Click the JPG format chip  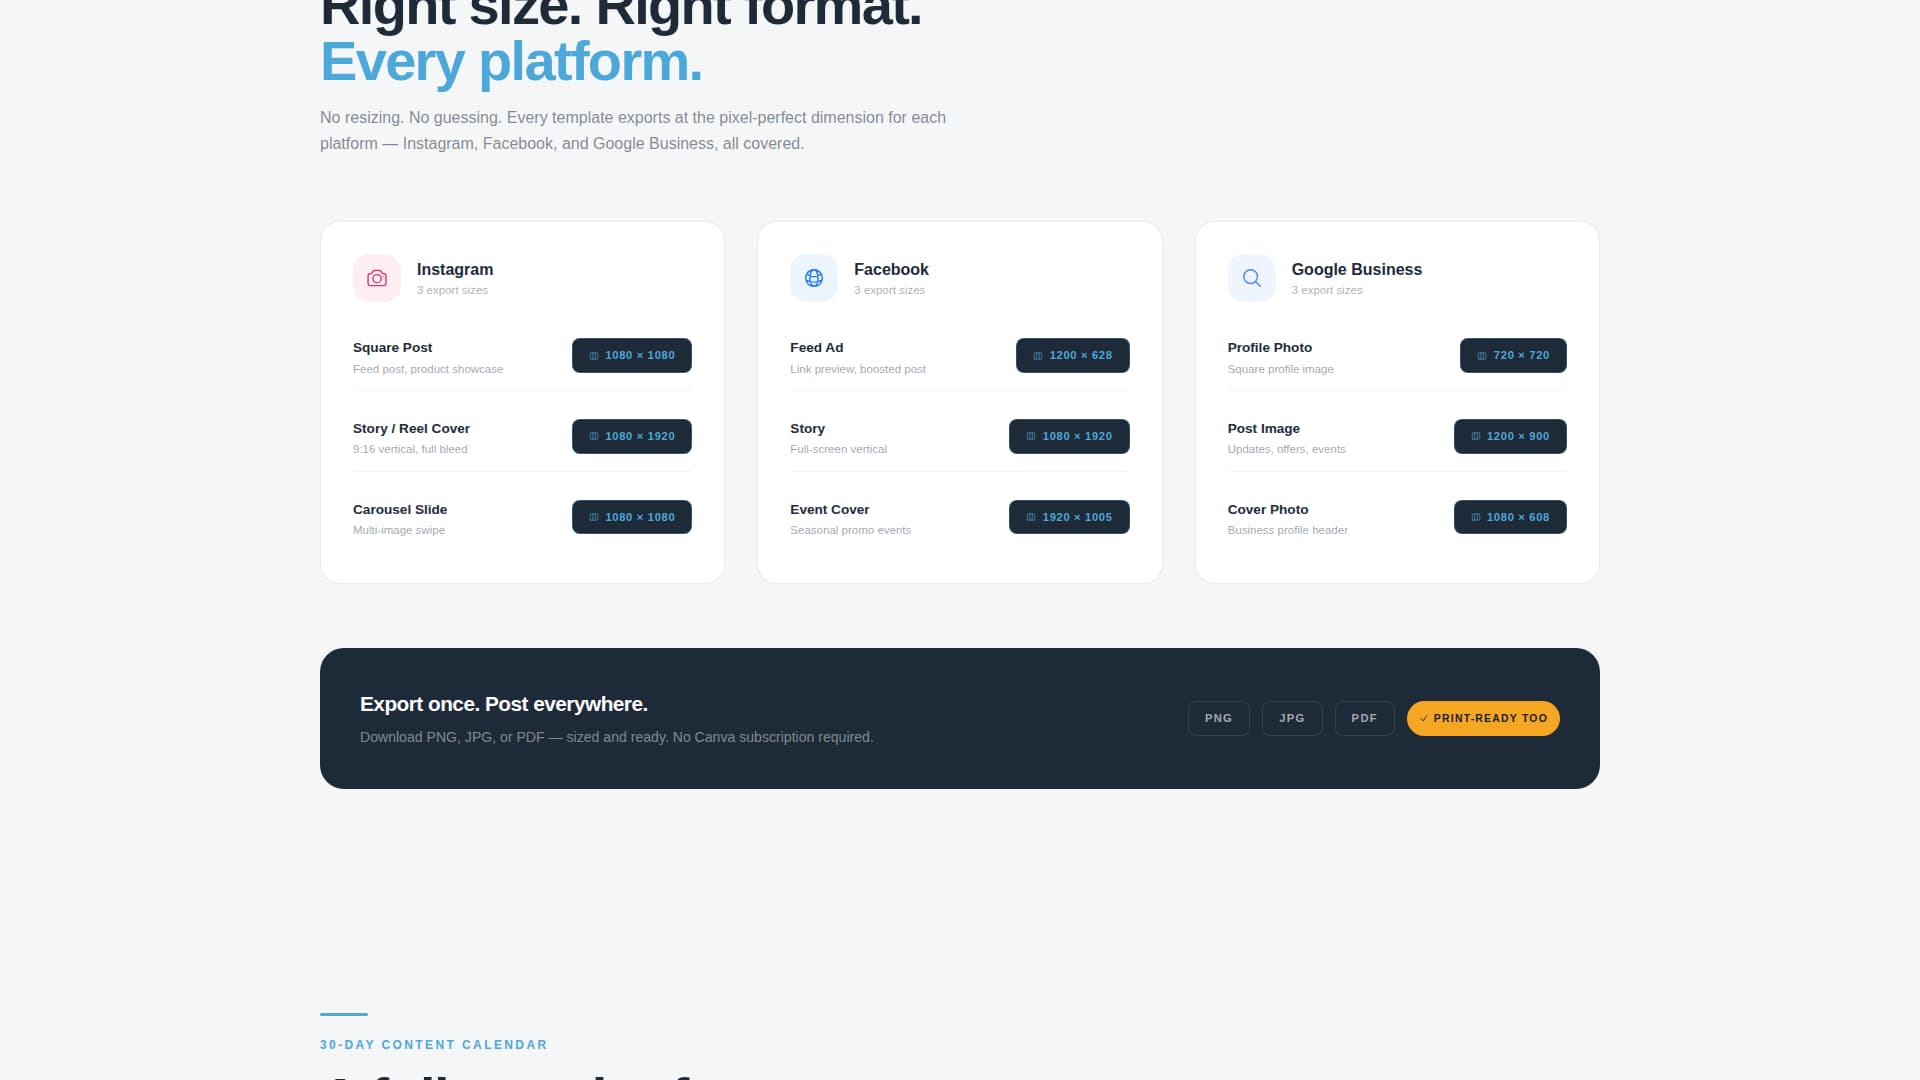(x=1292, y=718)
